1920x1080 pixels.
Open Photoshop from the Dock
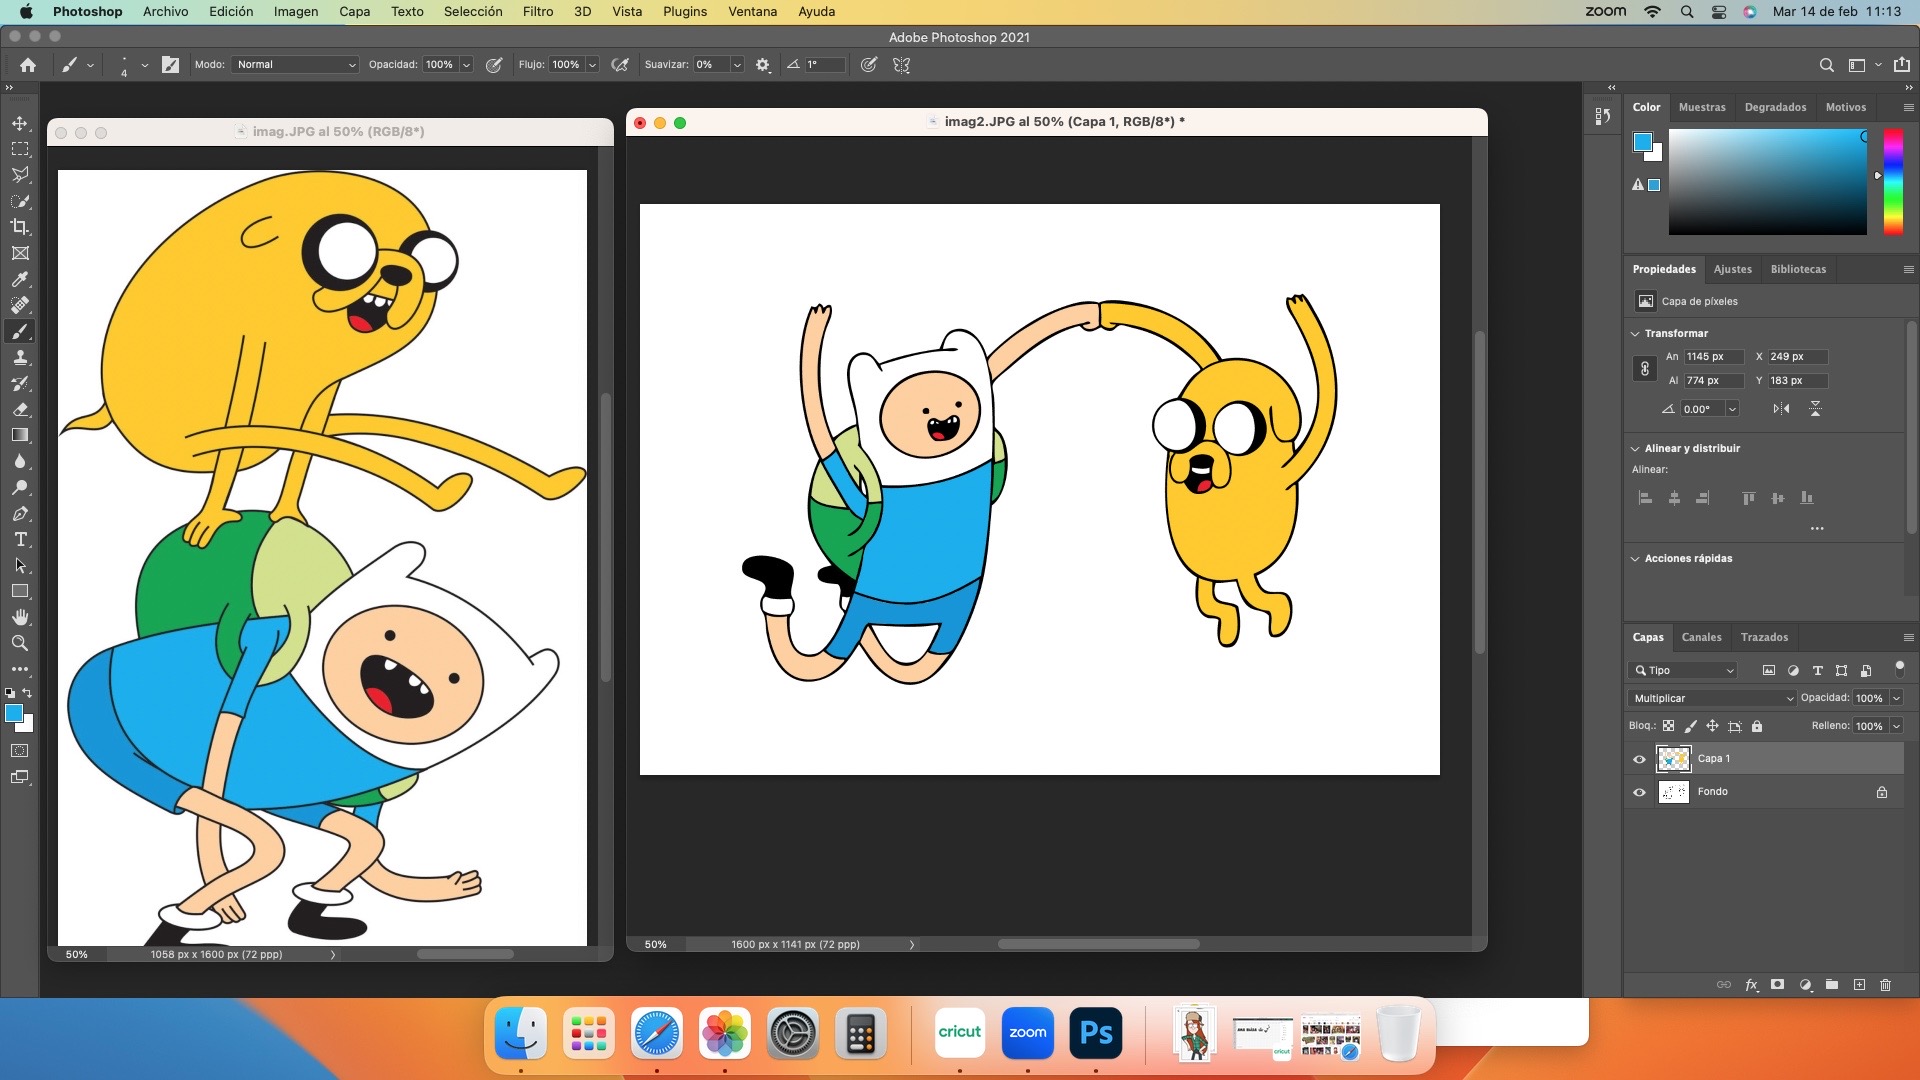click(1096, 1033)
